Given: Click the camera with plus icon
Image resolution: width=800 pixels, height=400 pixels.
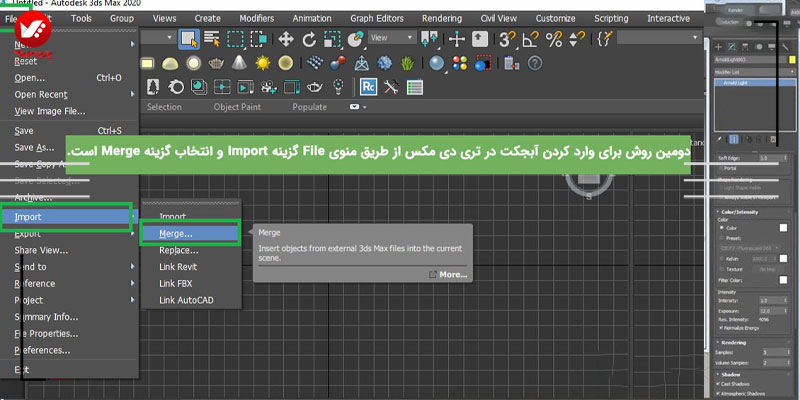Looking at the screenshot, I should coord(269,87).
